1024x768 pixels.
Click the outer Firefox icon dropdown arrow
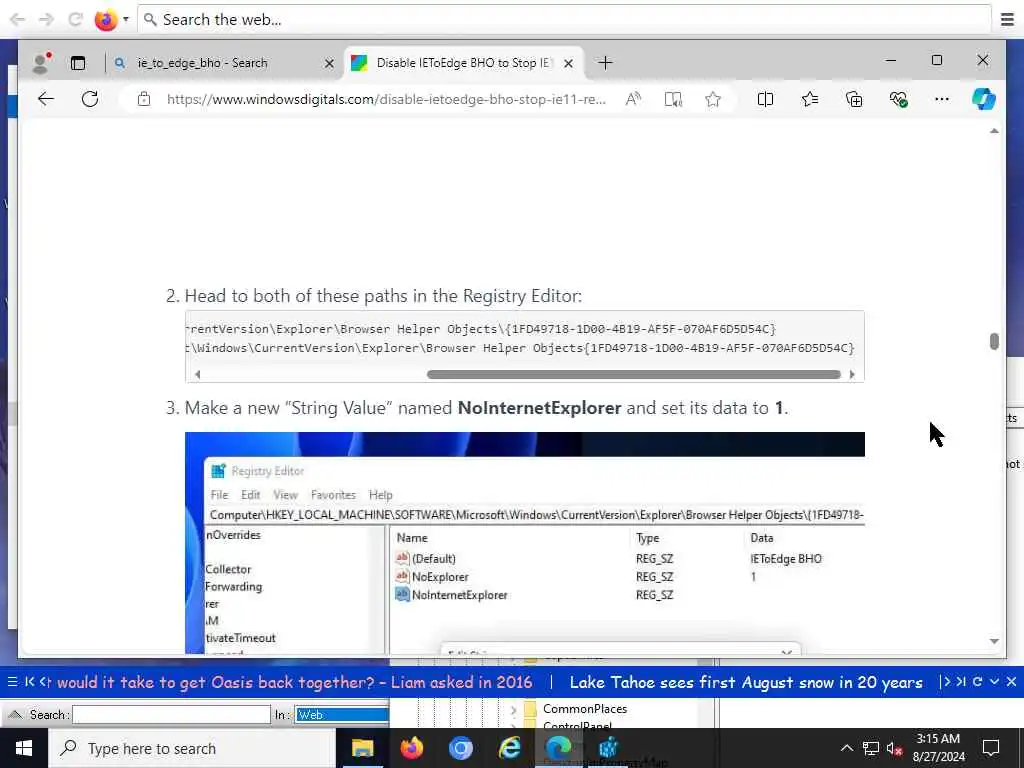click(x=125, y=19)
